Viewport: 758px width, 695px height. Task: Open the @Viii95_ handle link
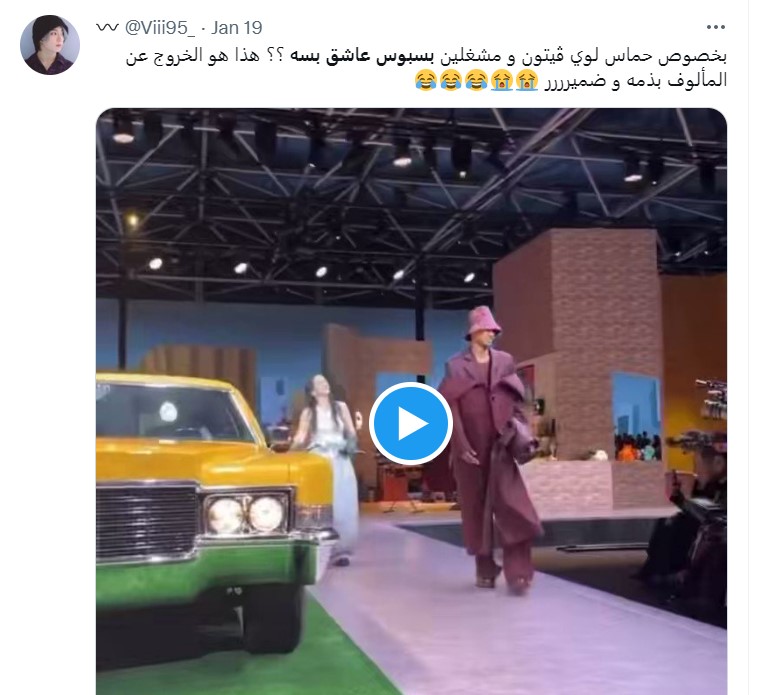160,28
